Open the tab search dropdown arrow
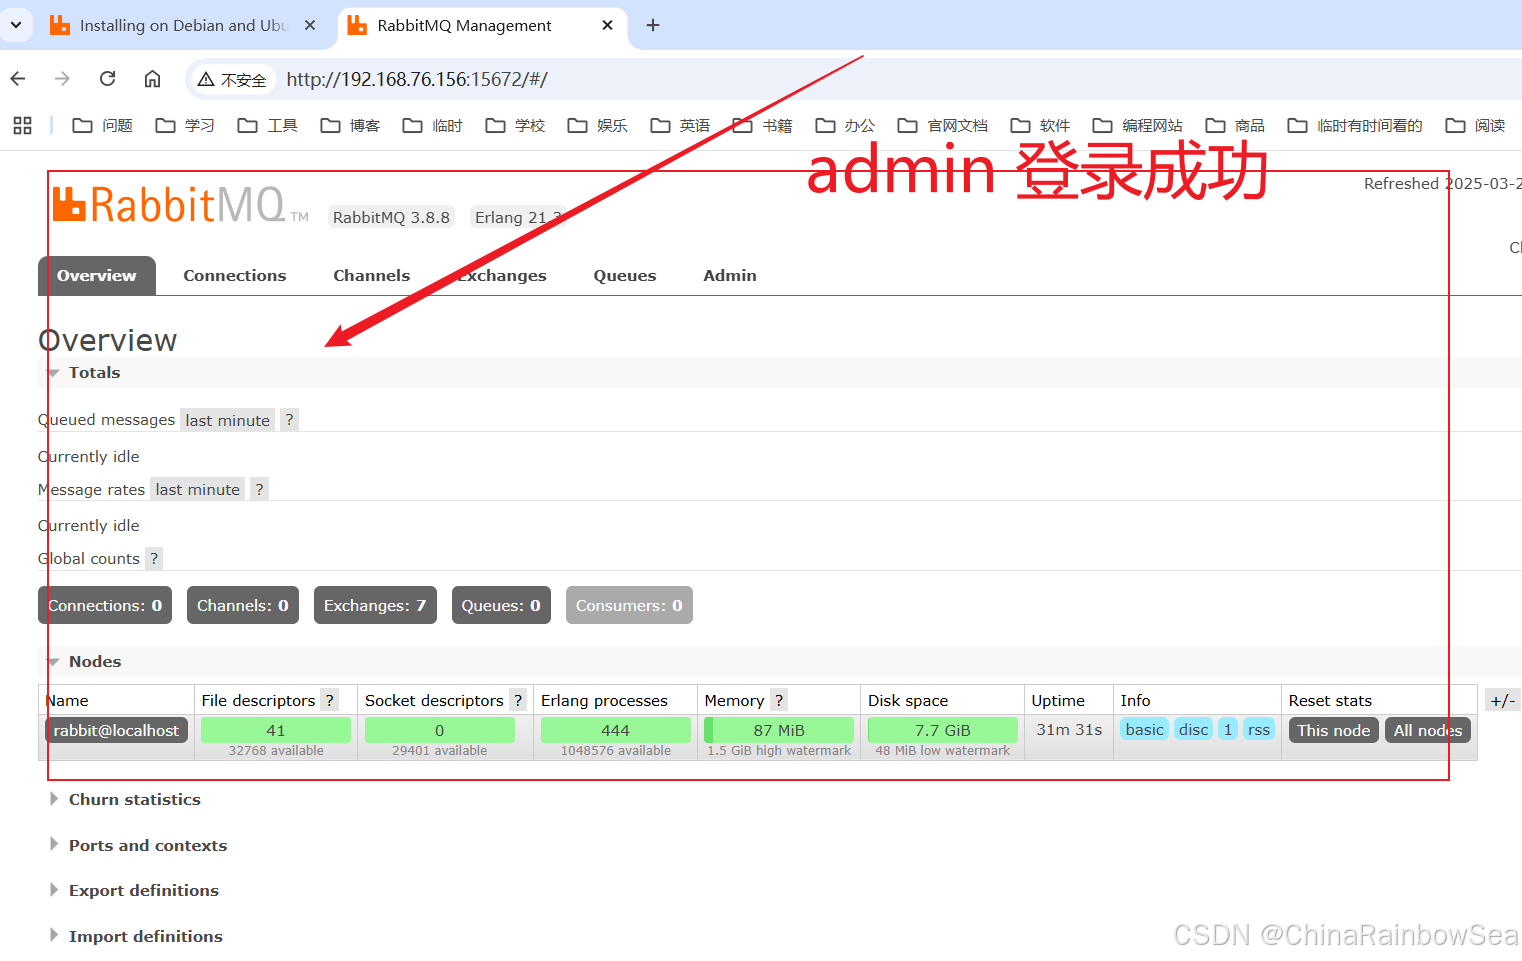Image resolution: width=1522 pixels, height=961 pixels. pos(16,25)
